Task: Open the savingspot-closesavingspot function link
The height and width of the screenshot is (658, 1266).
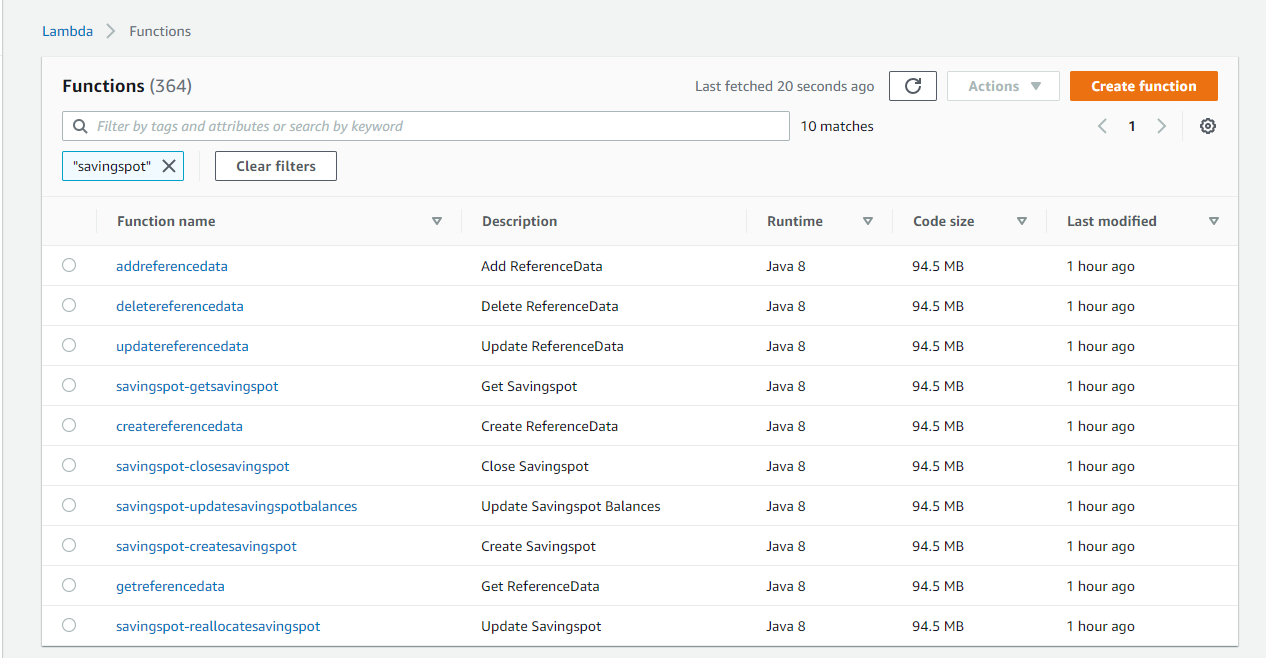Action: point(203,466)
